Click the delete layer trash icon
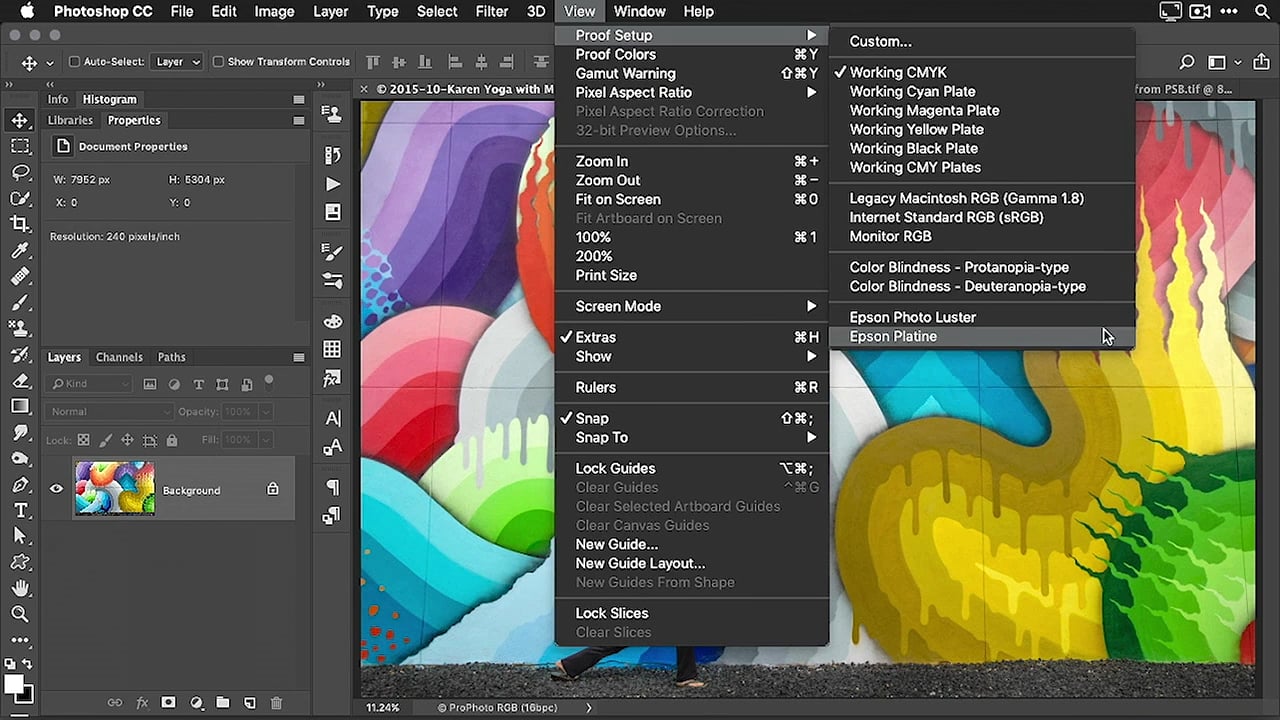This screenshot has height=720, width=1280. (277, 703)
